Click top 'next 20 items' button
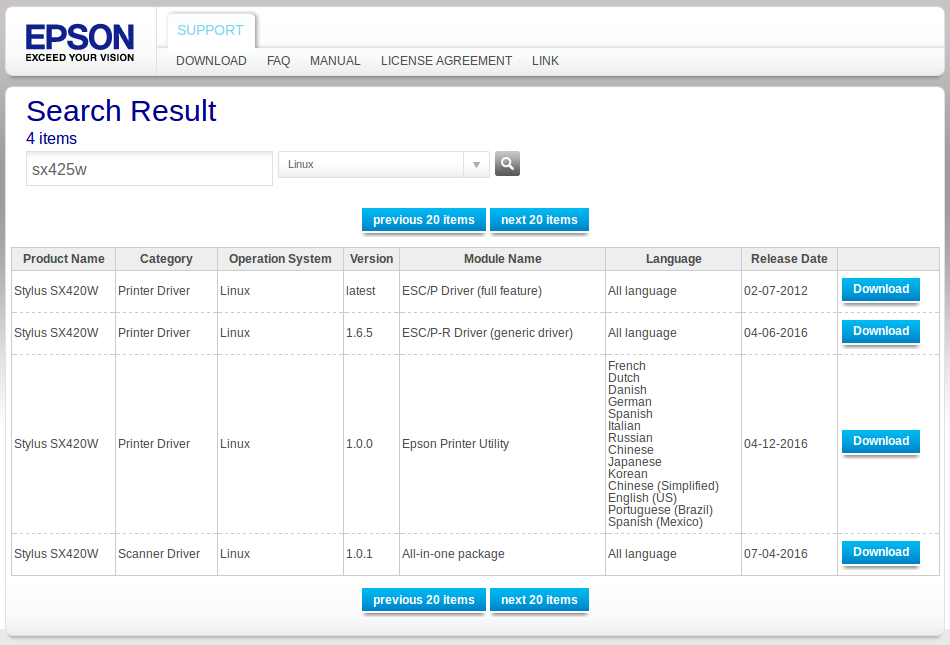The height and width of the screenshot is (645, 950). (x=539, y=220)
